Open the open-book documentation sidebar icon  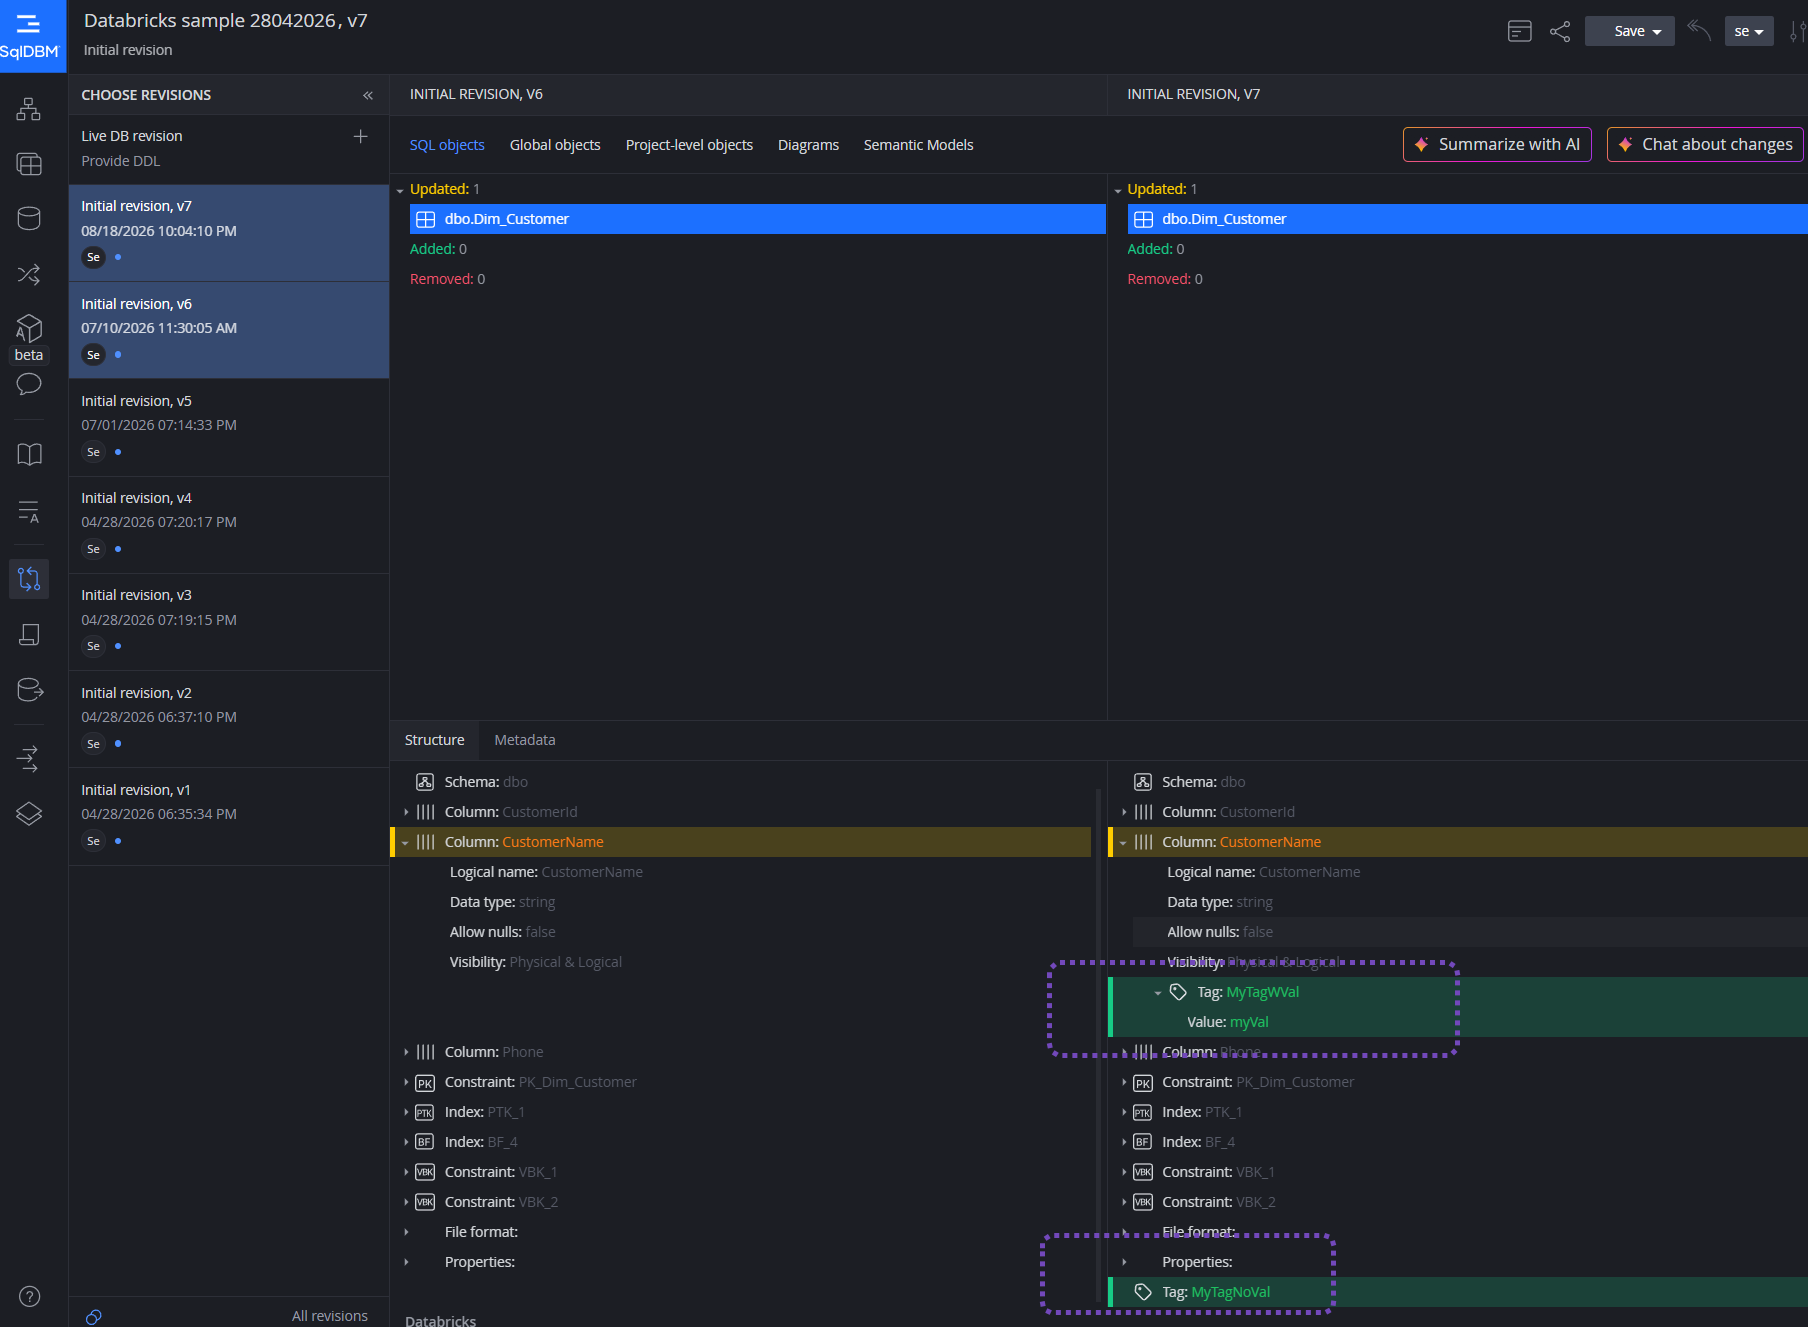click(x=29, y=455)
